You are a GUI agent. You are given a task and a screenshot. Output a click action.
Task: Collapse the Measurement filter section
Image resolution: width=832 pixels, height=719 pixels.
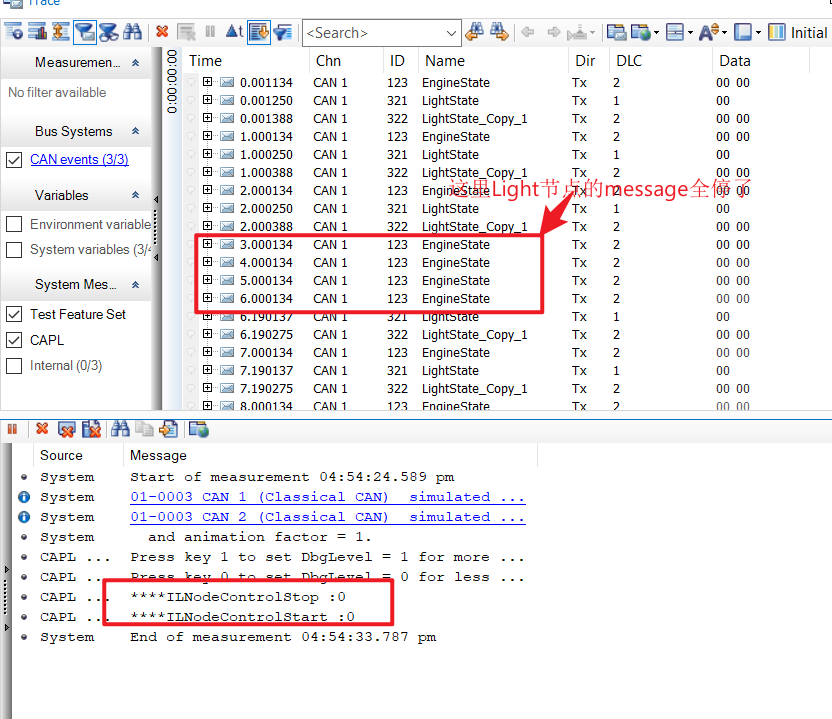pos(135,63)
